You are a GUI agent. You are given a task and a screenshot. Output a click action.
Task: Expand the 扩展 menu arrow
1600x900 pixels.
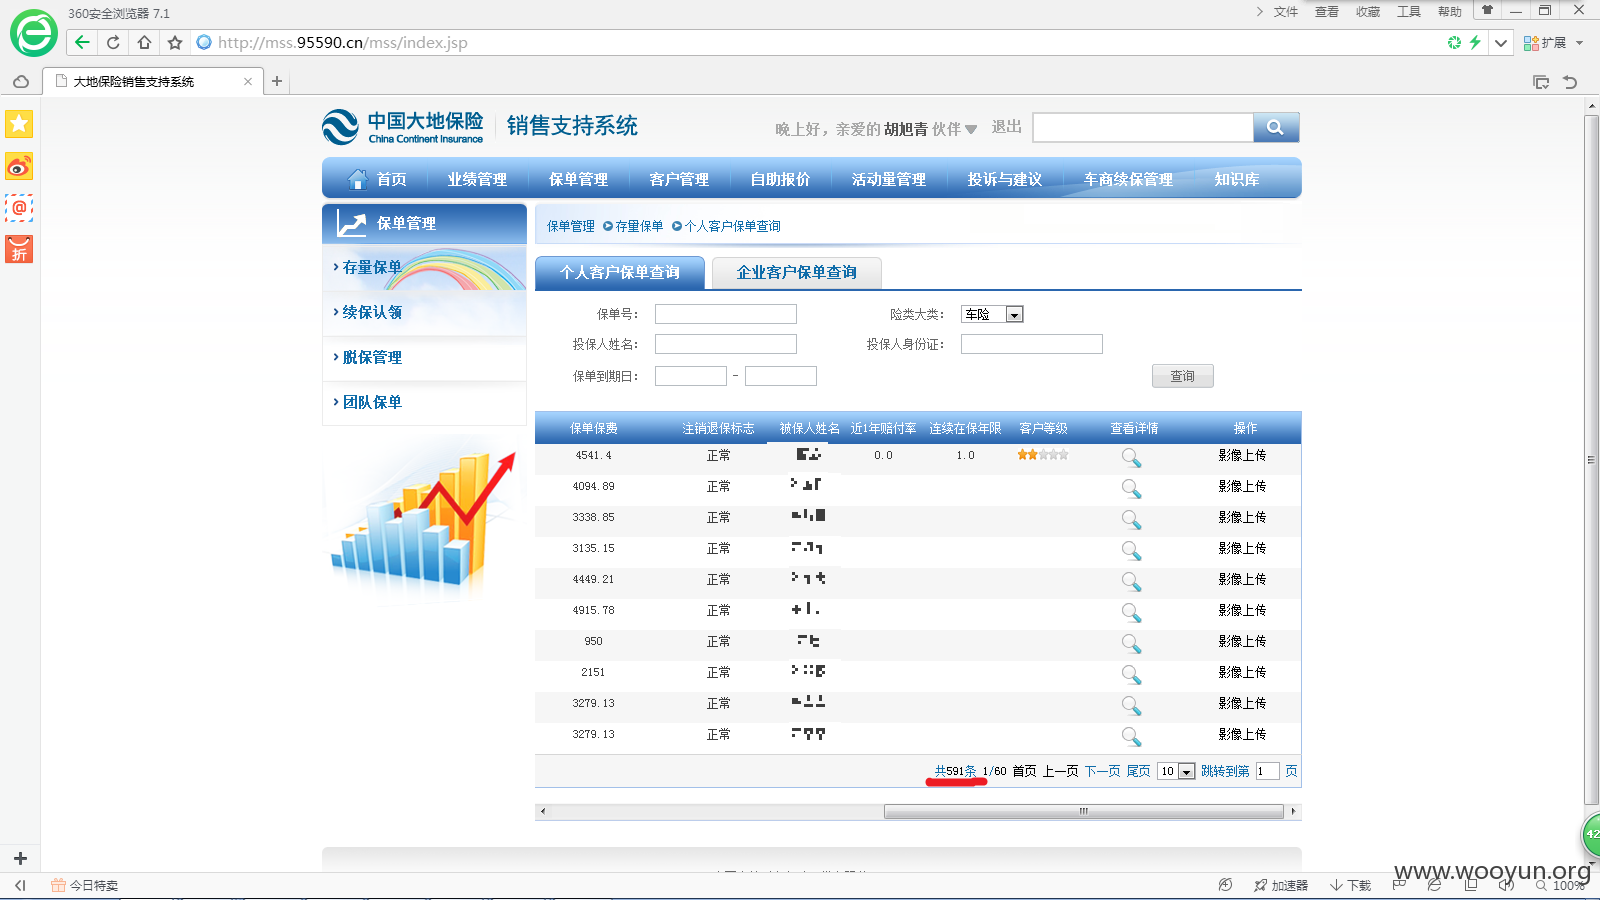click(1579, 43)
